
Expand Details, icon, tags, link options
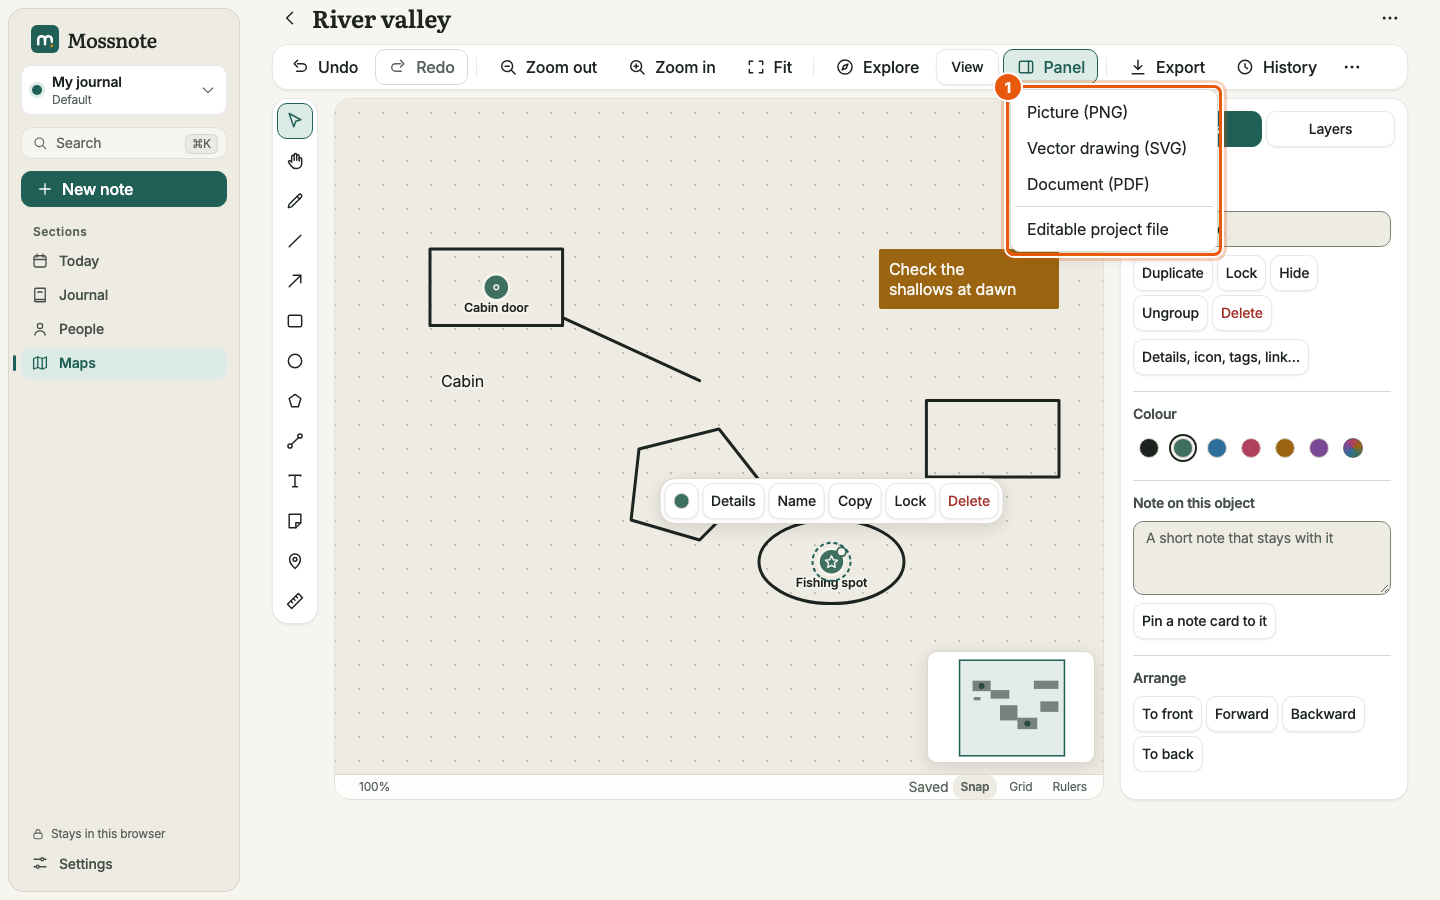[x=1221, y=357]
